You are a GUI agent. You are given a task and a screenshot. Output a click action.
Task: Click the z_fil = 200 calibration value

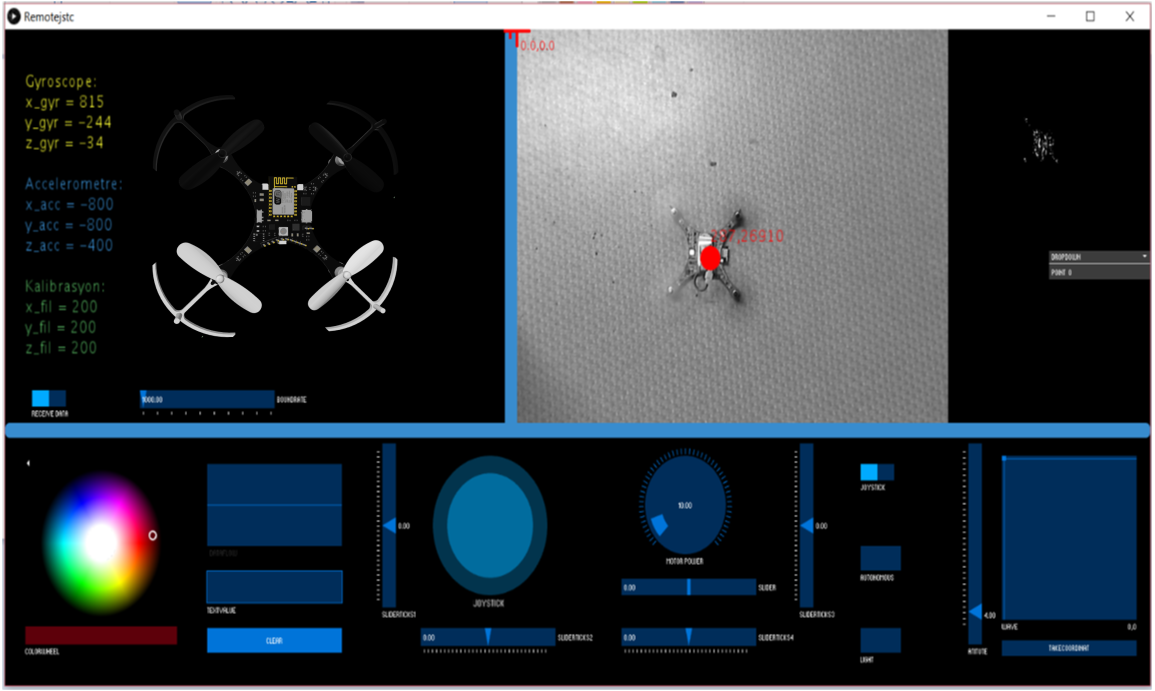(61, 348)
